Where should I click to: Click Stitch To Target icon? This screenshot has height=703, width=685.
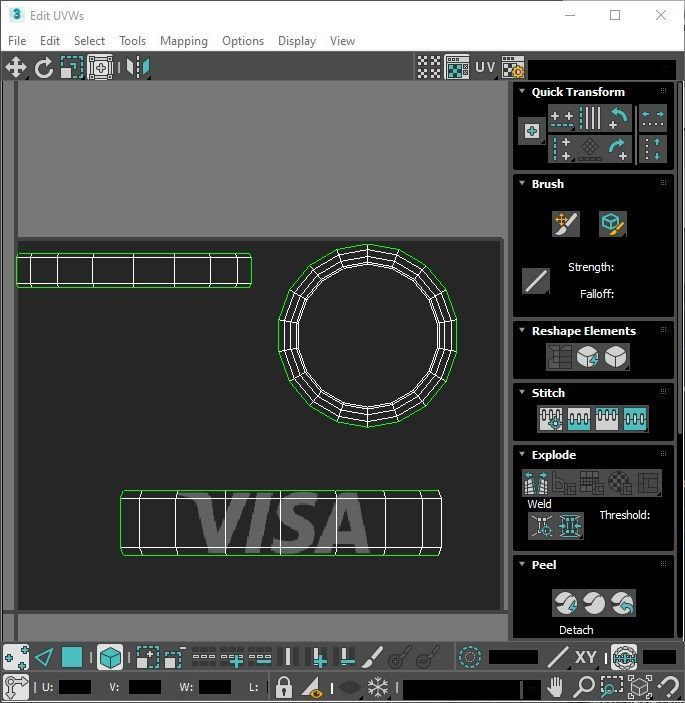(551, 419)
